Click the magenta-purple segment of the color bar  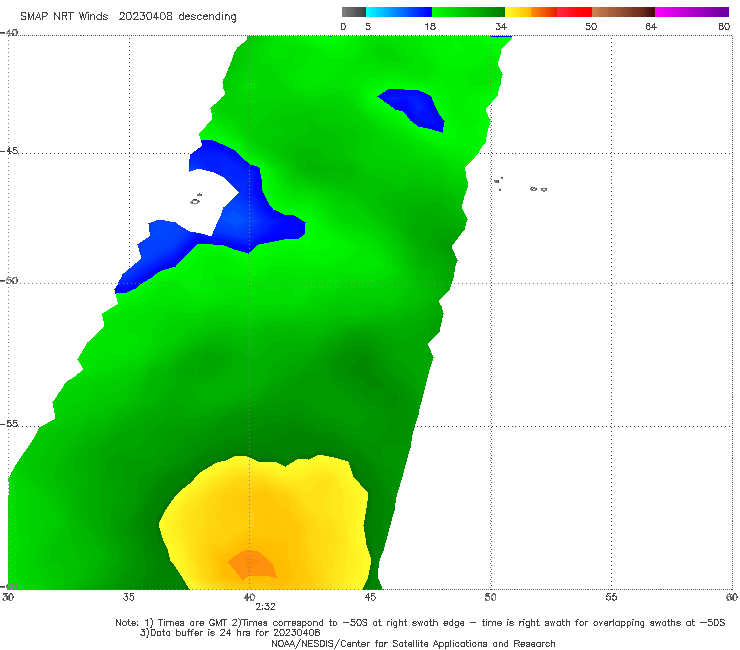pyautogui.click(x=692, y=12)
